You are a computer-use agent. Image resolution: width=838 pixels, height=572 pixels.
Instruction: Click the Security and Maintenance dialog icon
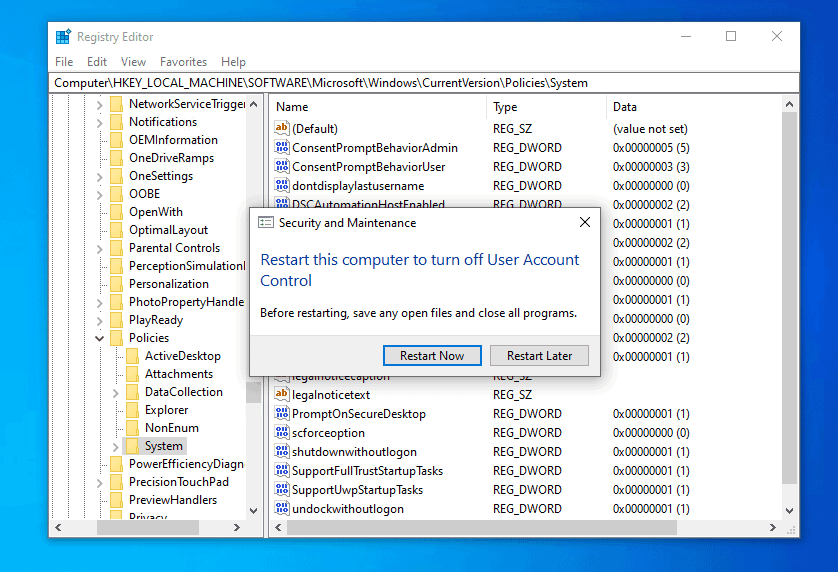click(x=266, y=223)
